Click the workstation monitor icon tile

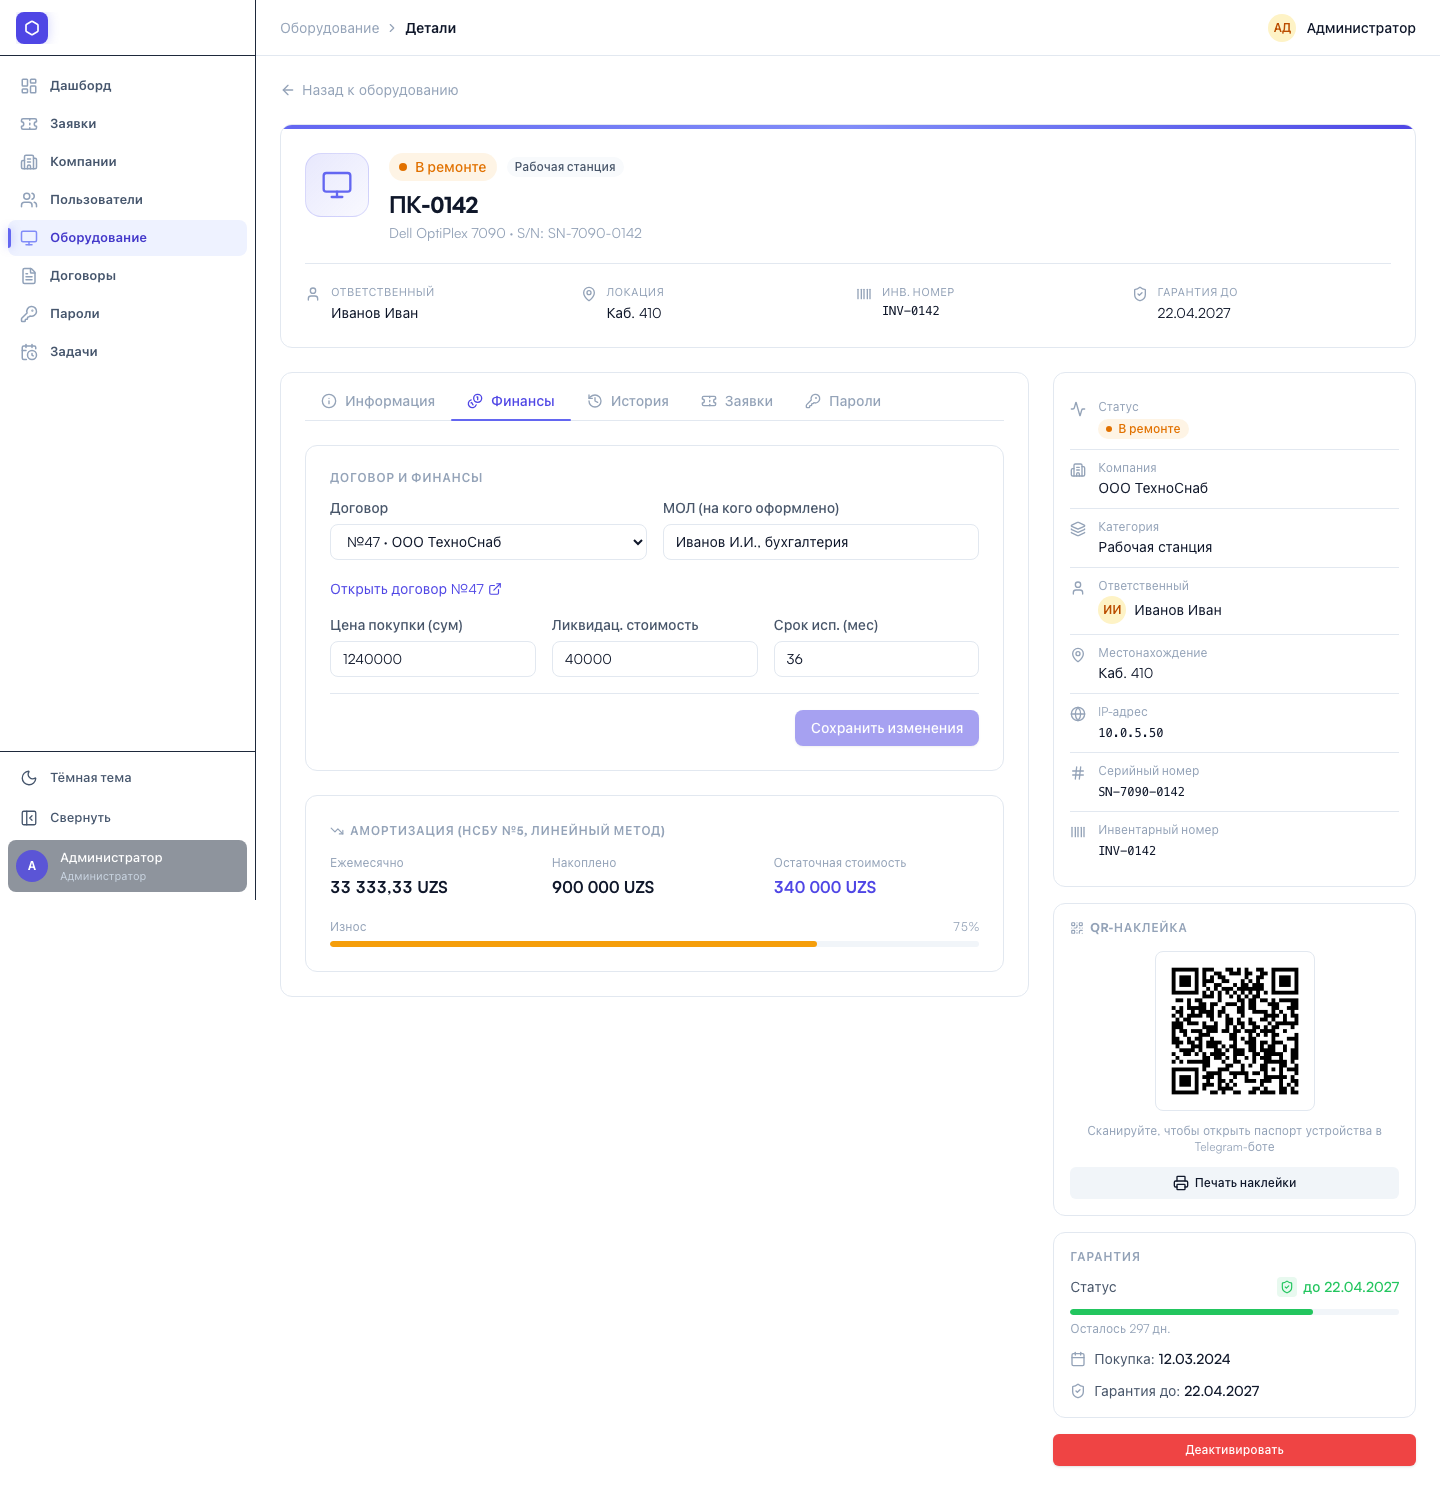tap(337, 185)
